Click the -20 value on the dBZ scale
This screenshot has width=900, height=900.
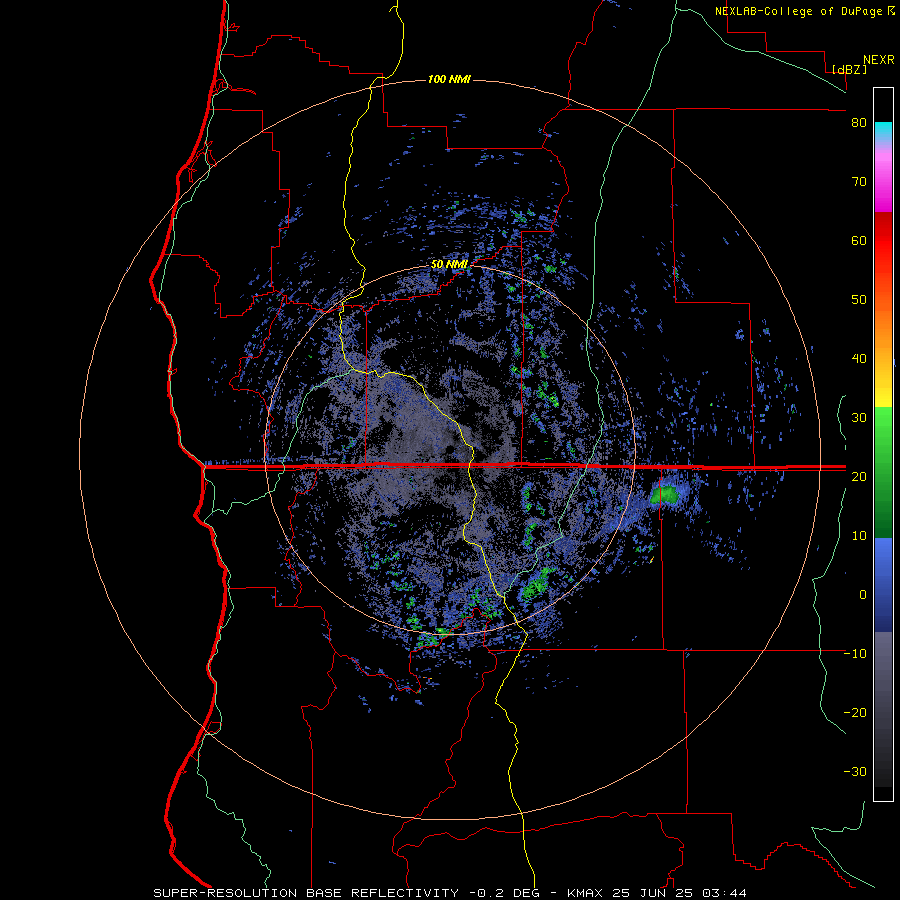pyautogui.click(x=855, y=713)
